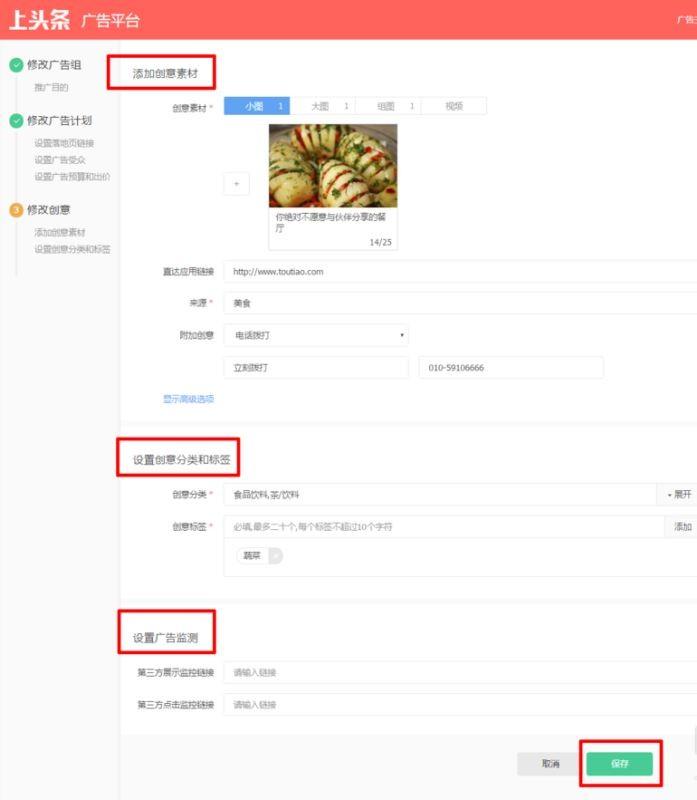697x800 pixels.
Task: Click the potato dish creative thumbnail
Action: click(332, 165)
